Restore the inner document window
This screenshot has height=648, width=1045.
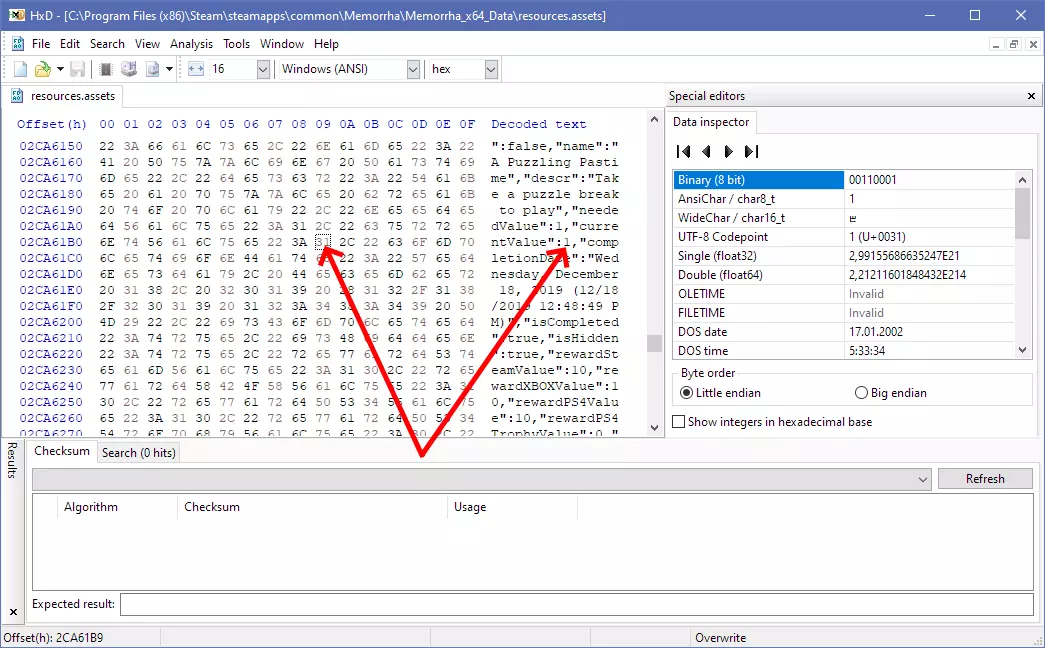1014,45
